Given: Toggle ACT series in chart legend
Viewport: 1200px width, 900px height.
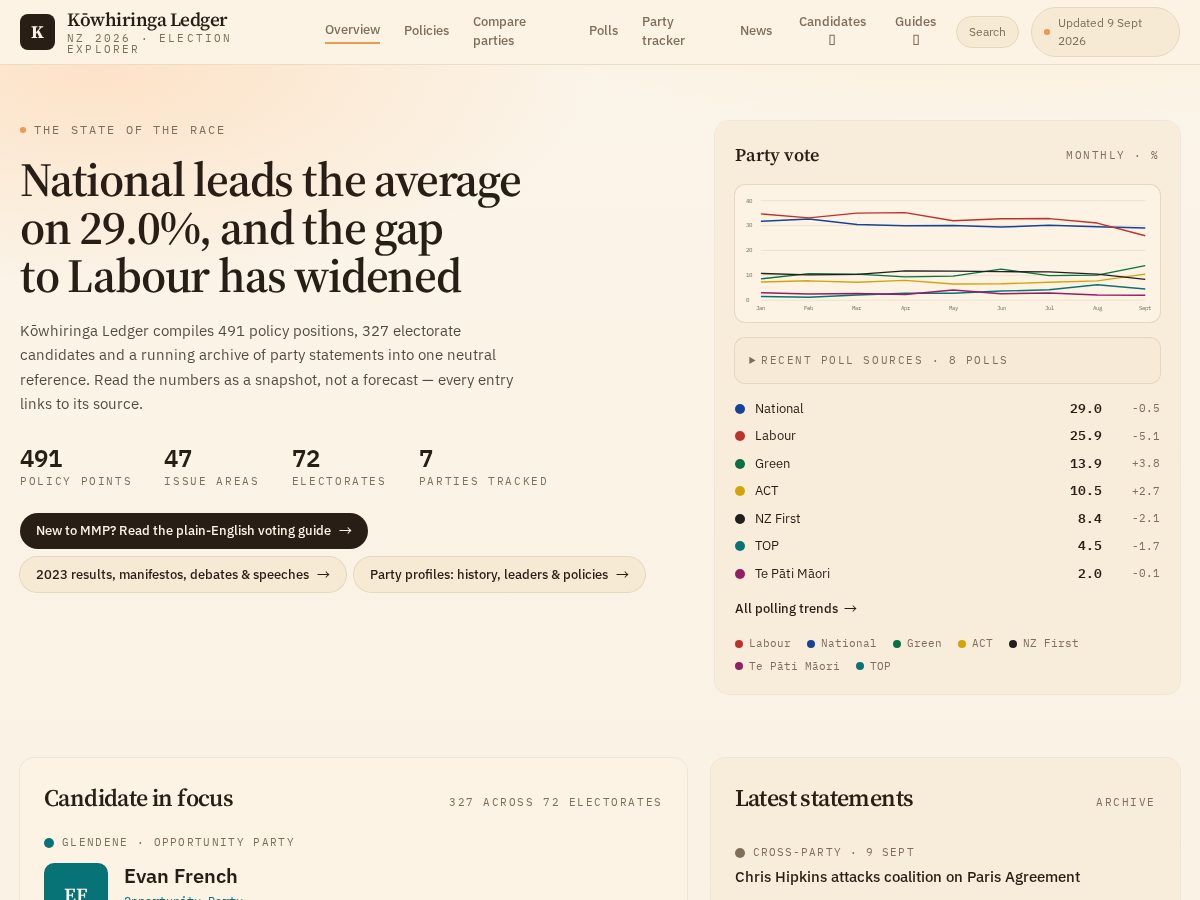Looking at the screenshot, I should [x=976, y=644].
